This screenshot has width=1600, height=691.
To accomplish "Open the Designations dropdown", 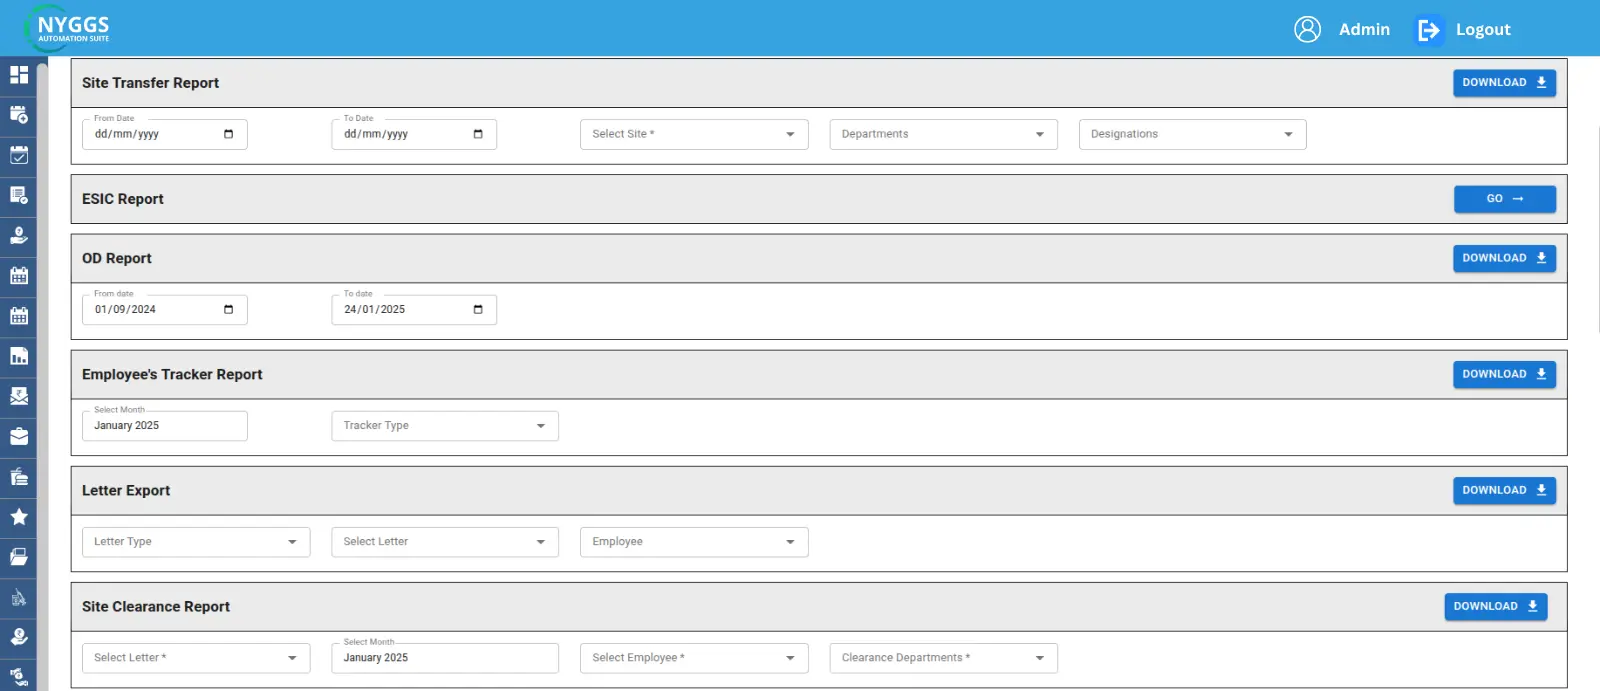I will [1192, 134].
